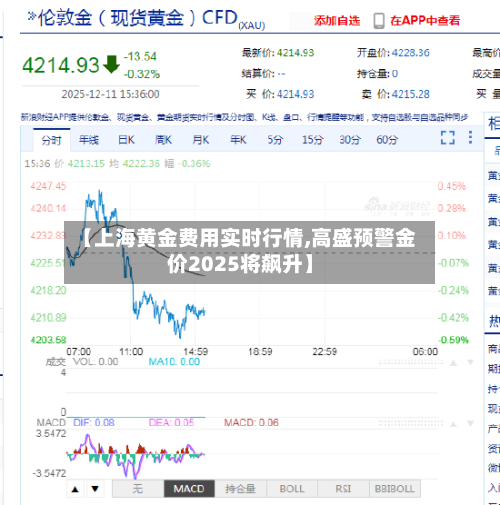Click the -13.54 change value
500x505 pixels.
click(140, 56)
